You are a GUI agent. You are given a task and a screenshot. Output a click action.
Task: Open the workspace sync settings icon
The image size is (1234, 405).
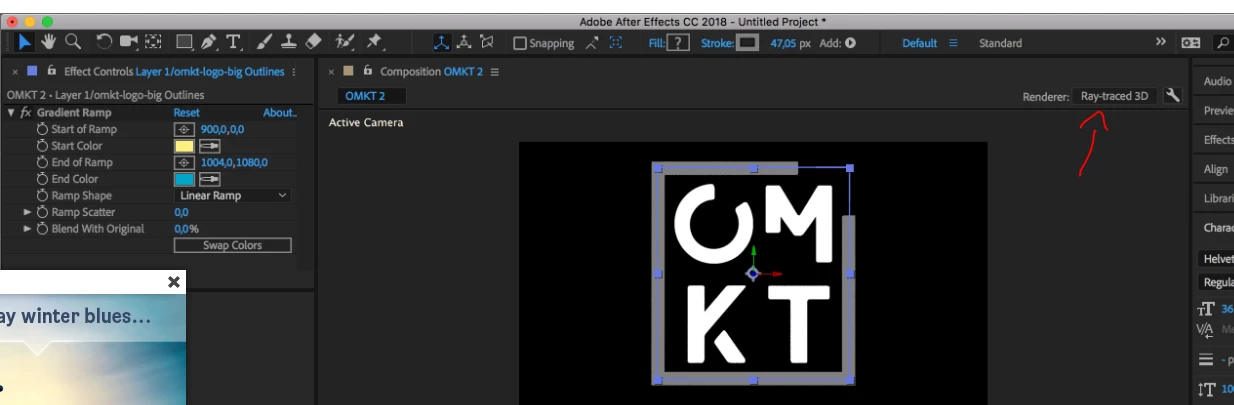[1190, 43]
